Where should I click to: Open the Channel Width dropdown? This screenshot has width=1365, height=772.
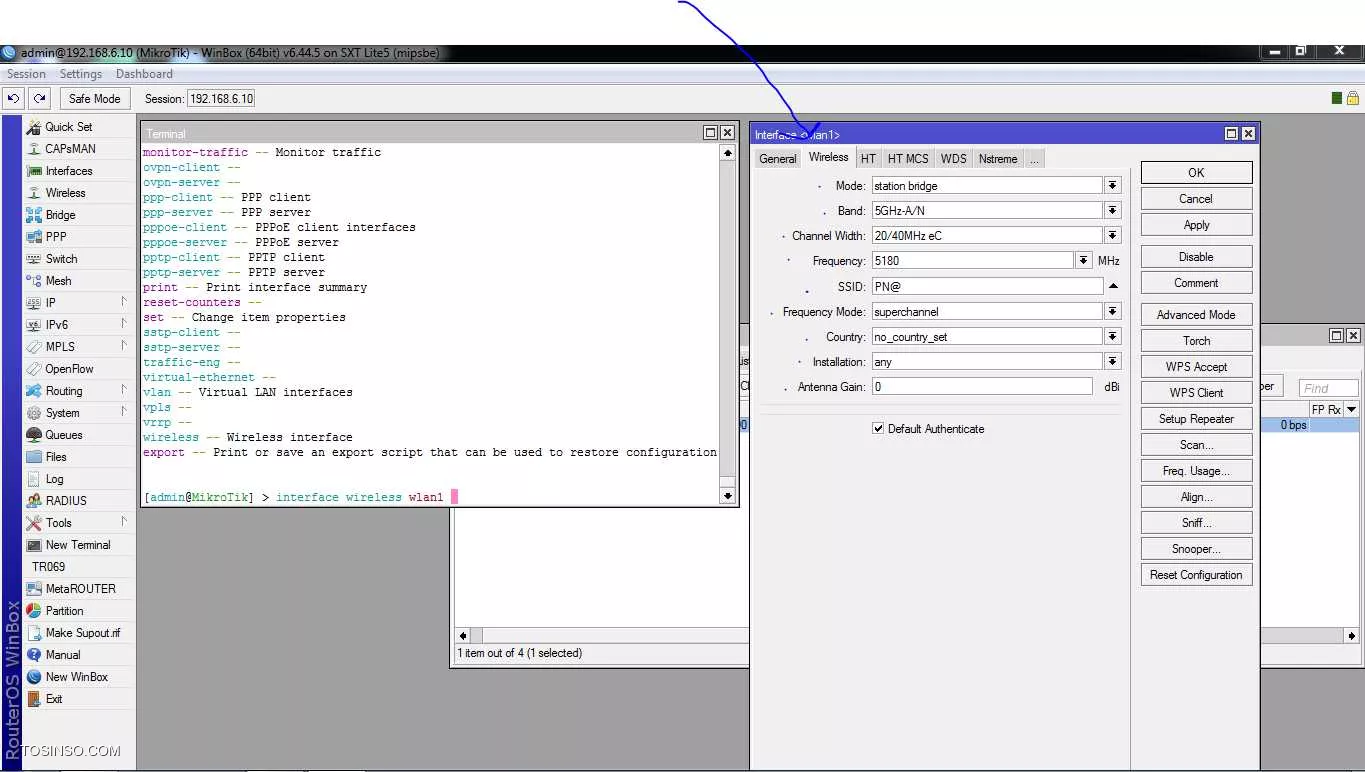[1112, 236]
